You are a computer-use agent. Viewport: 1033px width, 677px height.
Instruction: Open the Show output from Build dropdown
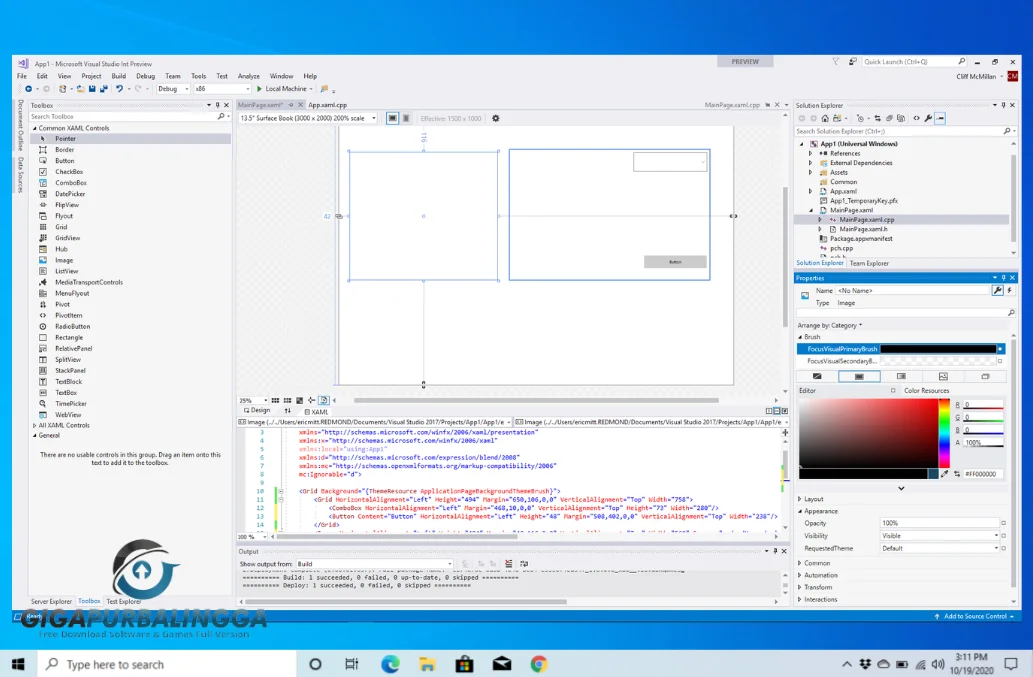click(x=374, y=564)
